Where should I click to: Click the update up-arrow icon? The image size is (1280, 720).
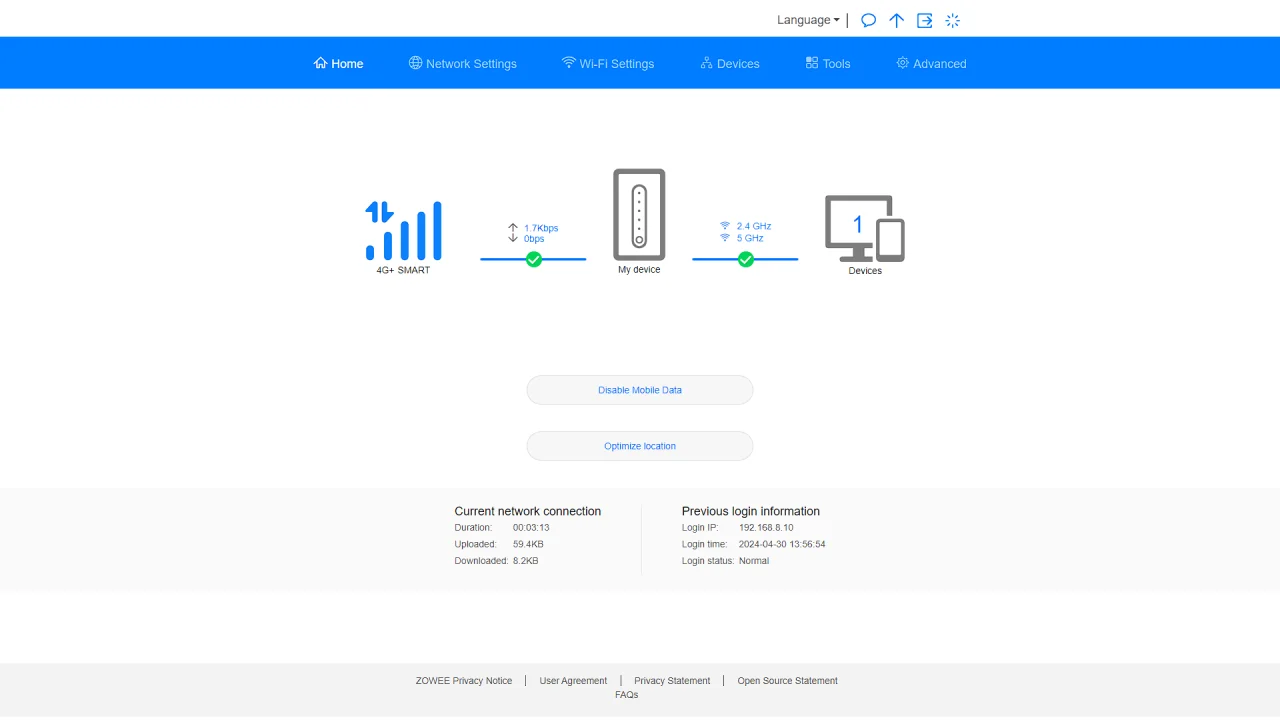tap(897, 20)
